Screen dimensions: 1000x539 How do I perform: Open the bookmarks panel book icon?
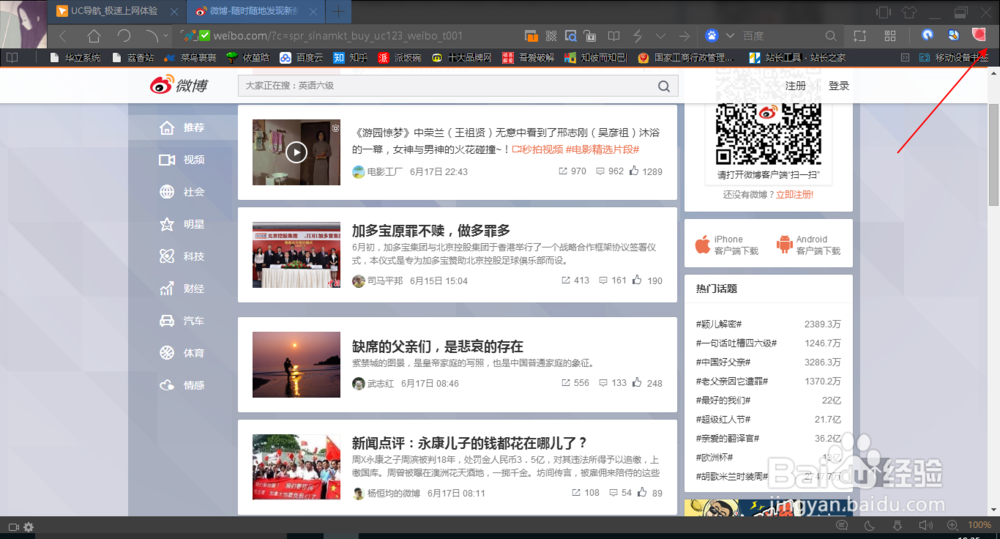click(12, 57)
